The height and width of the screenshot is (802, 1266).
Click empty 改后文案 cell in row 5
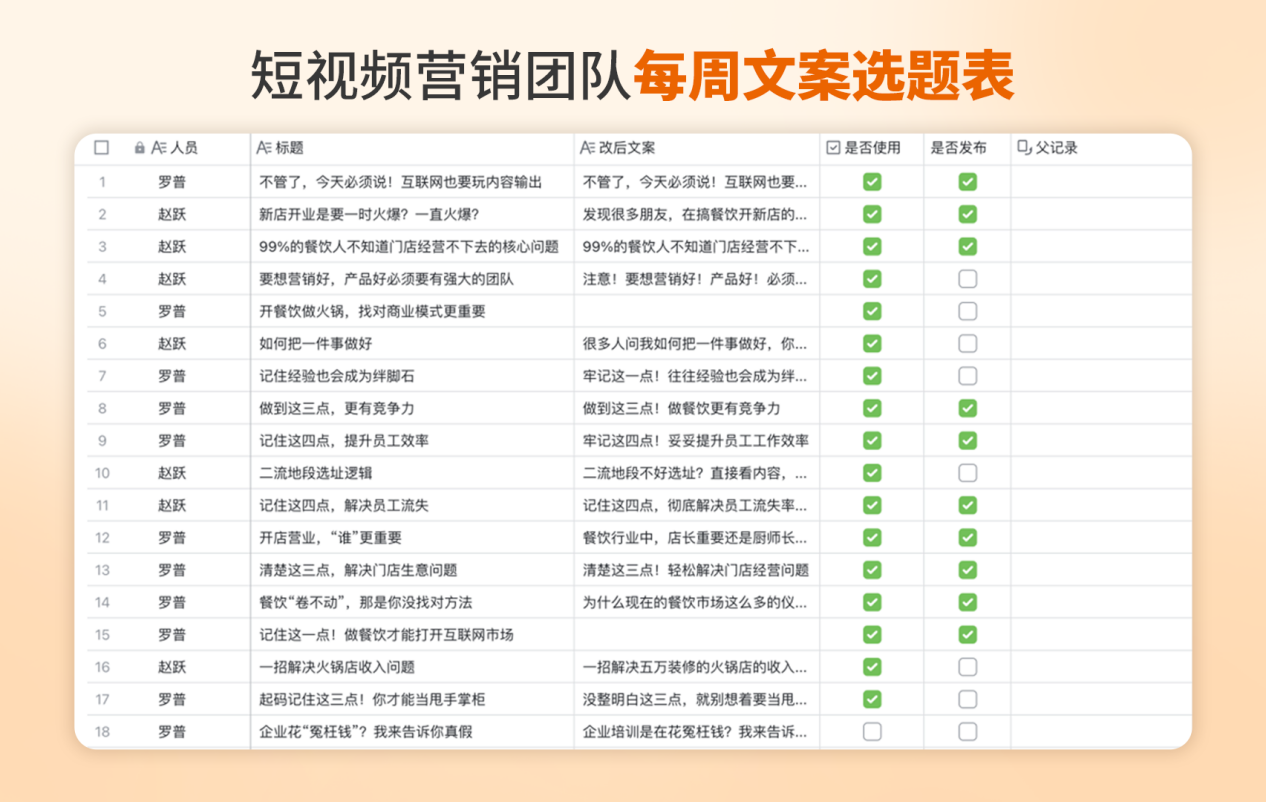tap(696, 311)
